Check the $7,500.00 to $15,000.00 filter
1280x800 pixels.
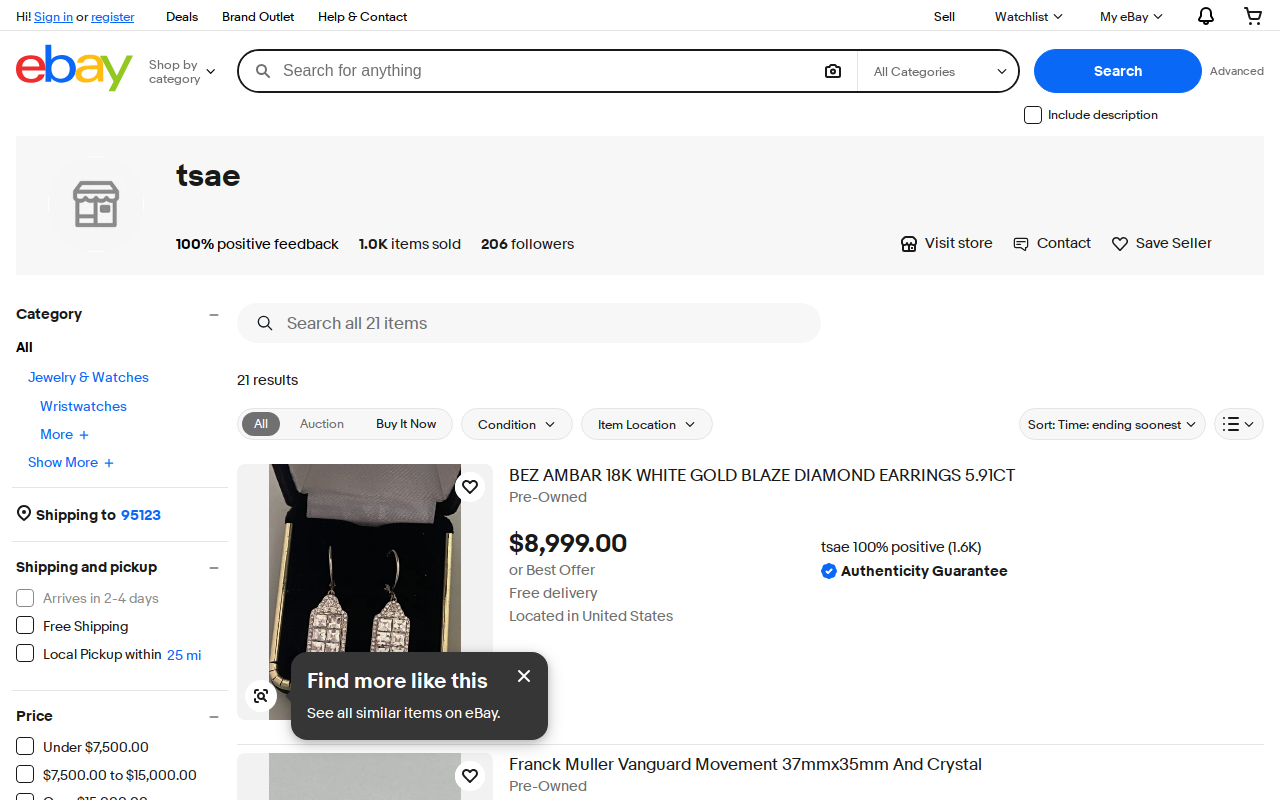(25, 775)
